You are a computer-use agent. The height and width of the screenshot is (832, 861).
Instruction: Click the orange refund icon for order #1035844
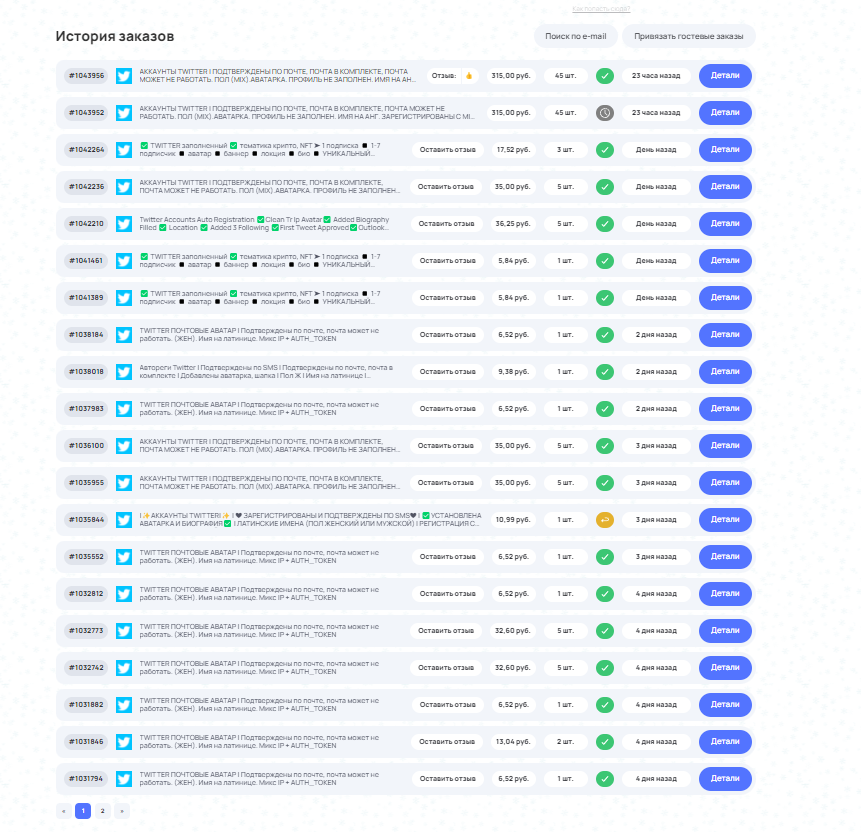click(x=605, y=520)
